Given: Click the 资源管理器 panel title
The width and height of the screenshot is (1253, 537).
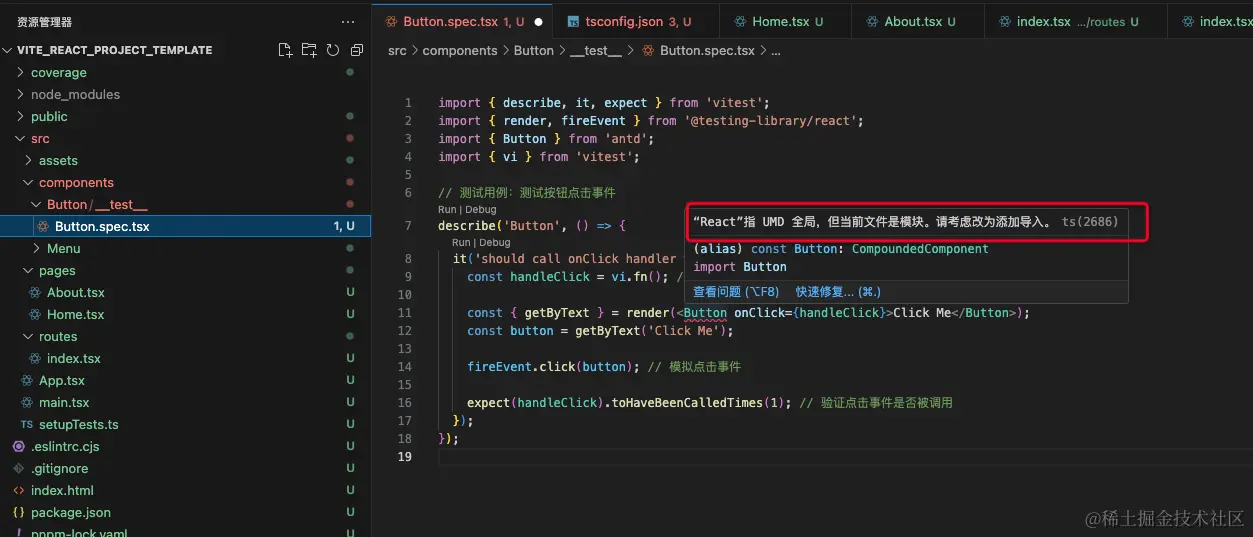Looking at the screenshot, I should tap(44, 21).
